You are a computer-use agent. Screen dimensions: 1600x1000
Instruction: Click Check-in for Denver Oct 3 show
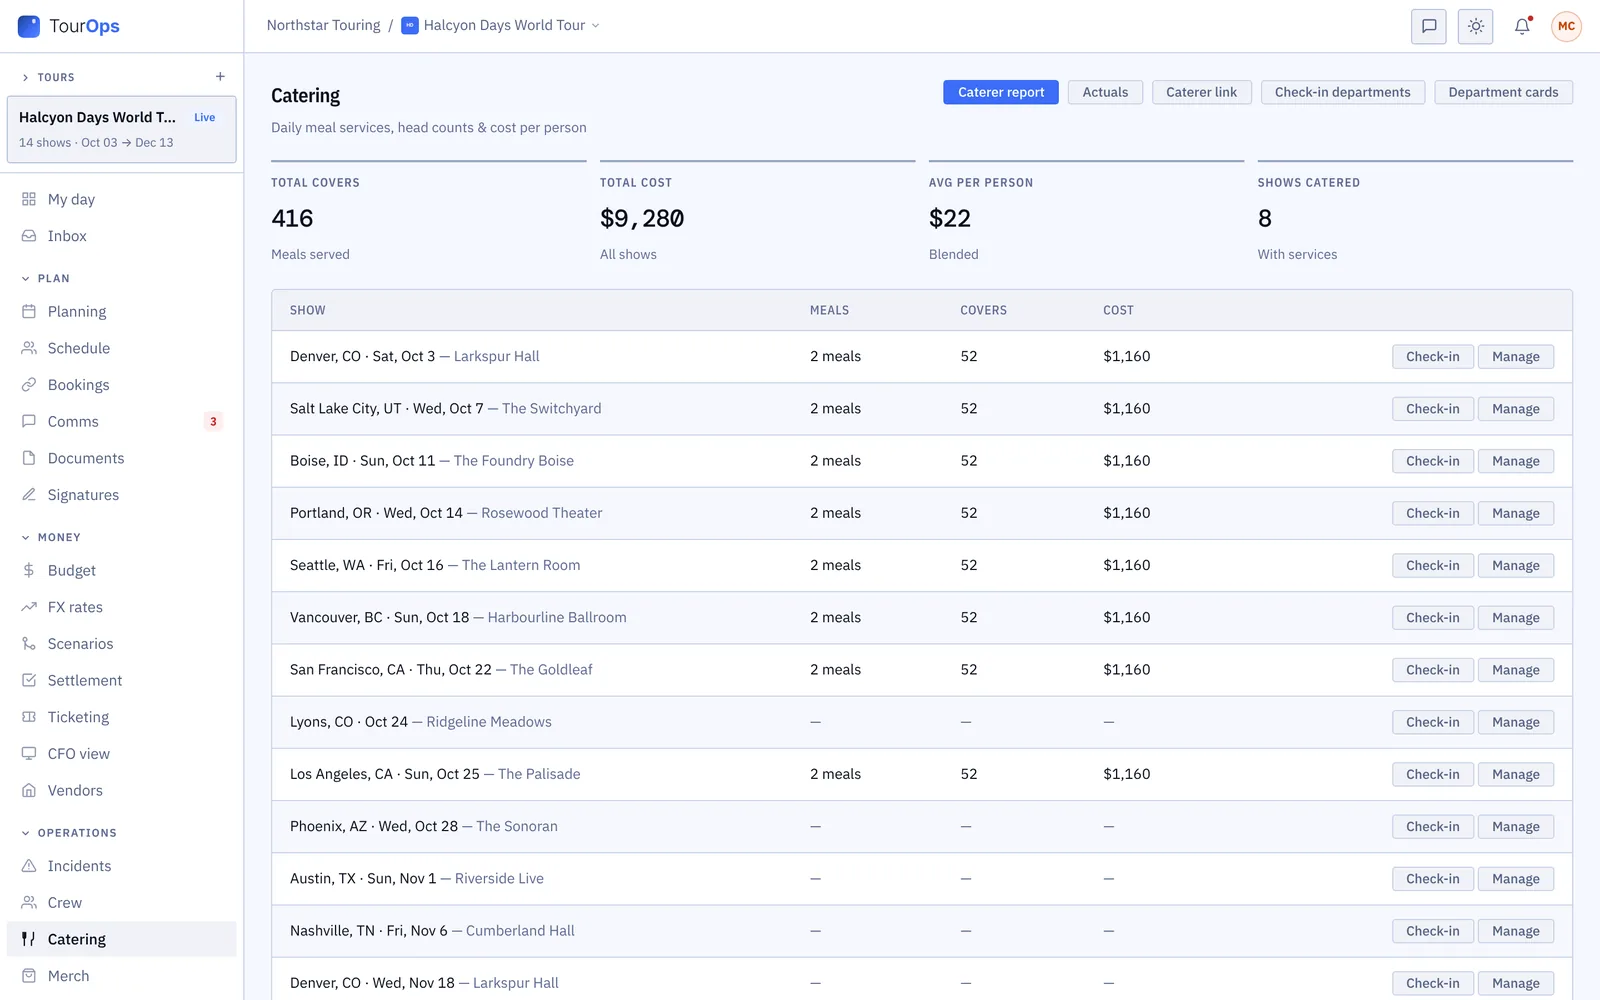[x=1432, y=357]
